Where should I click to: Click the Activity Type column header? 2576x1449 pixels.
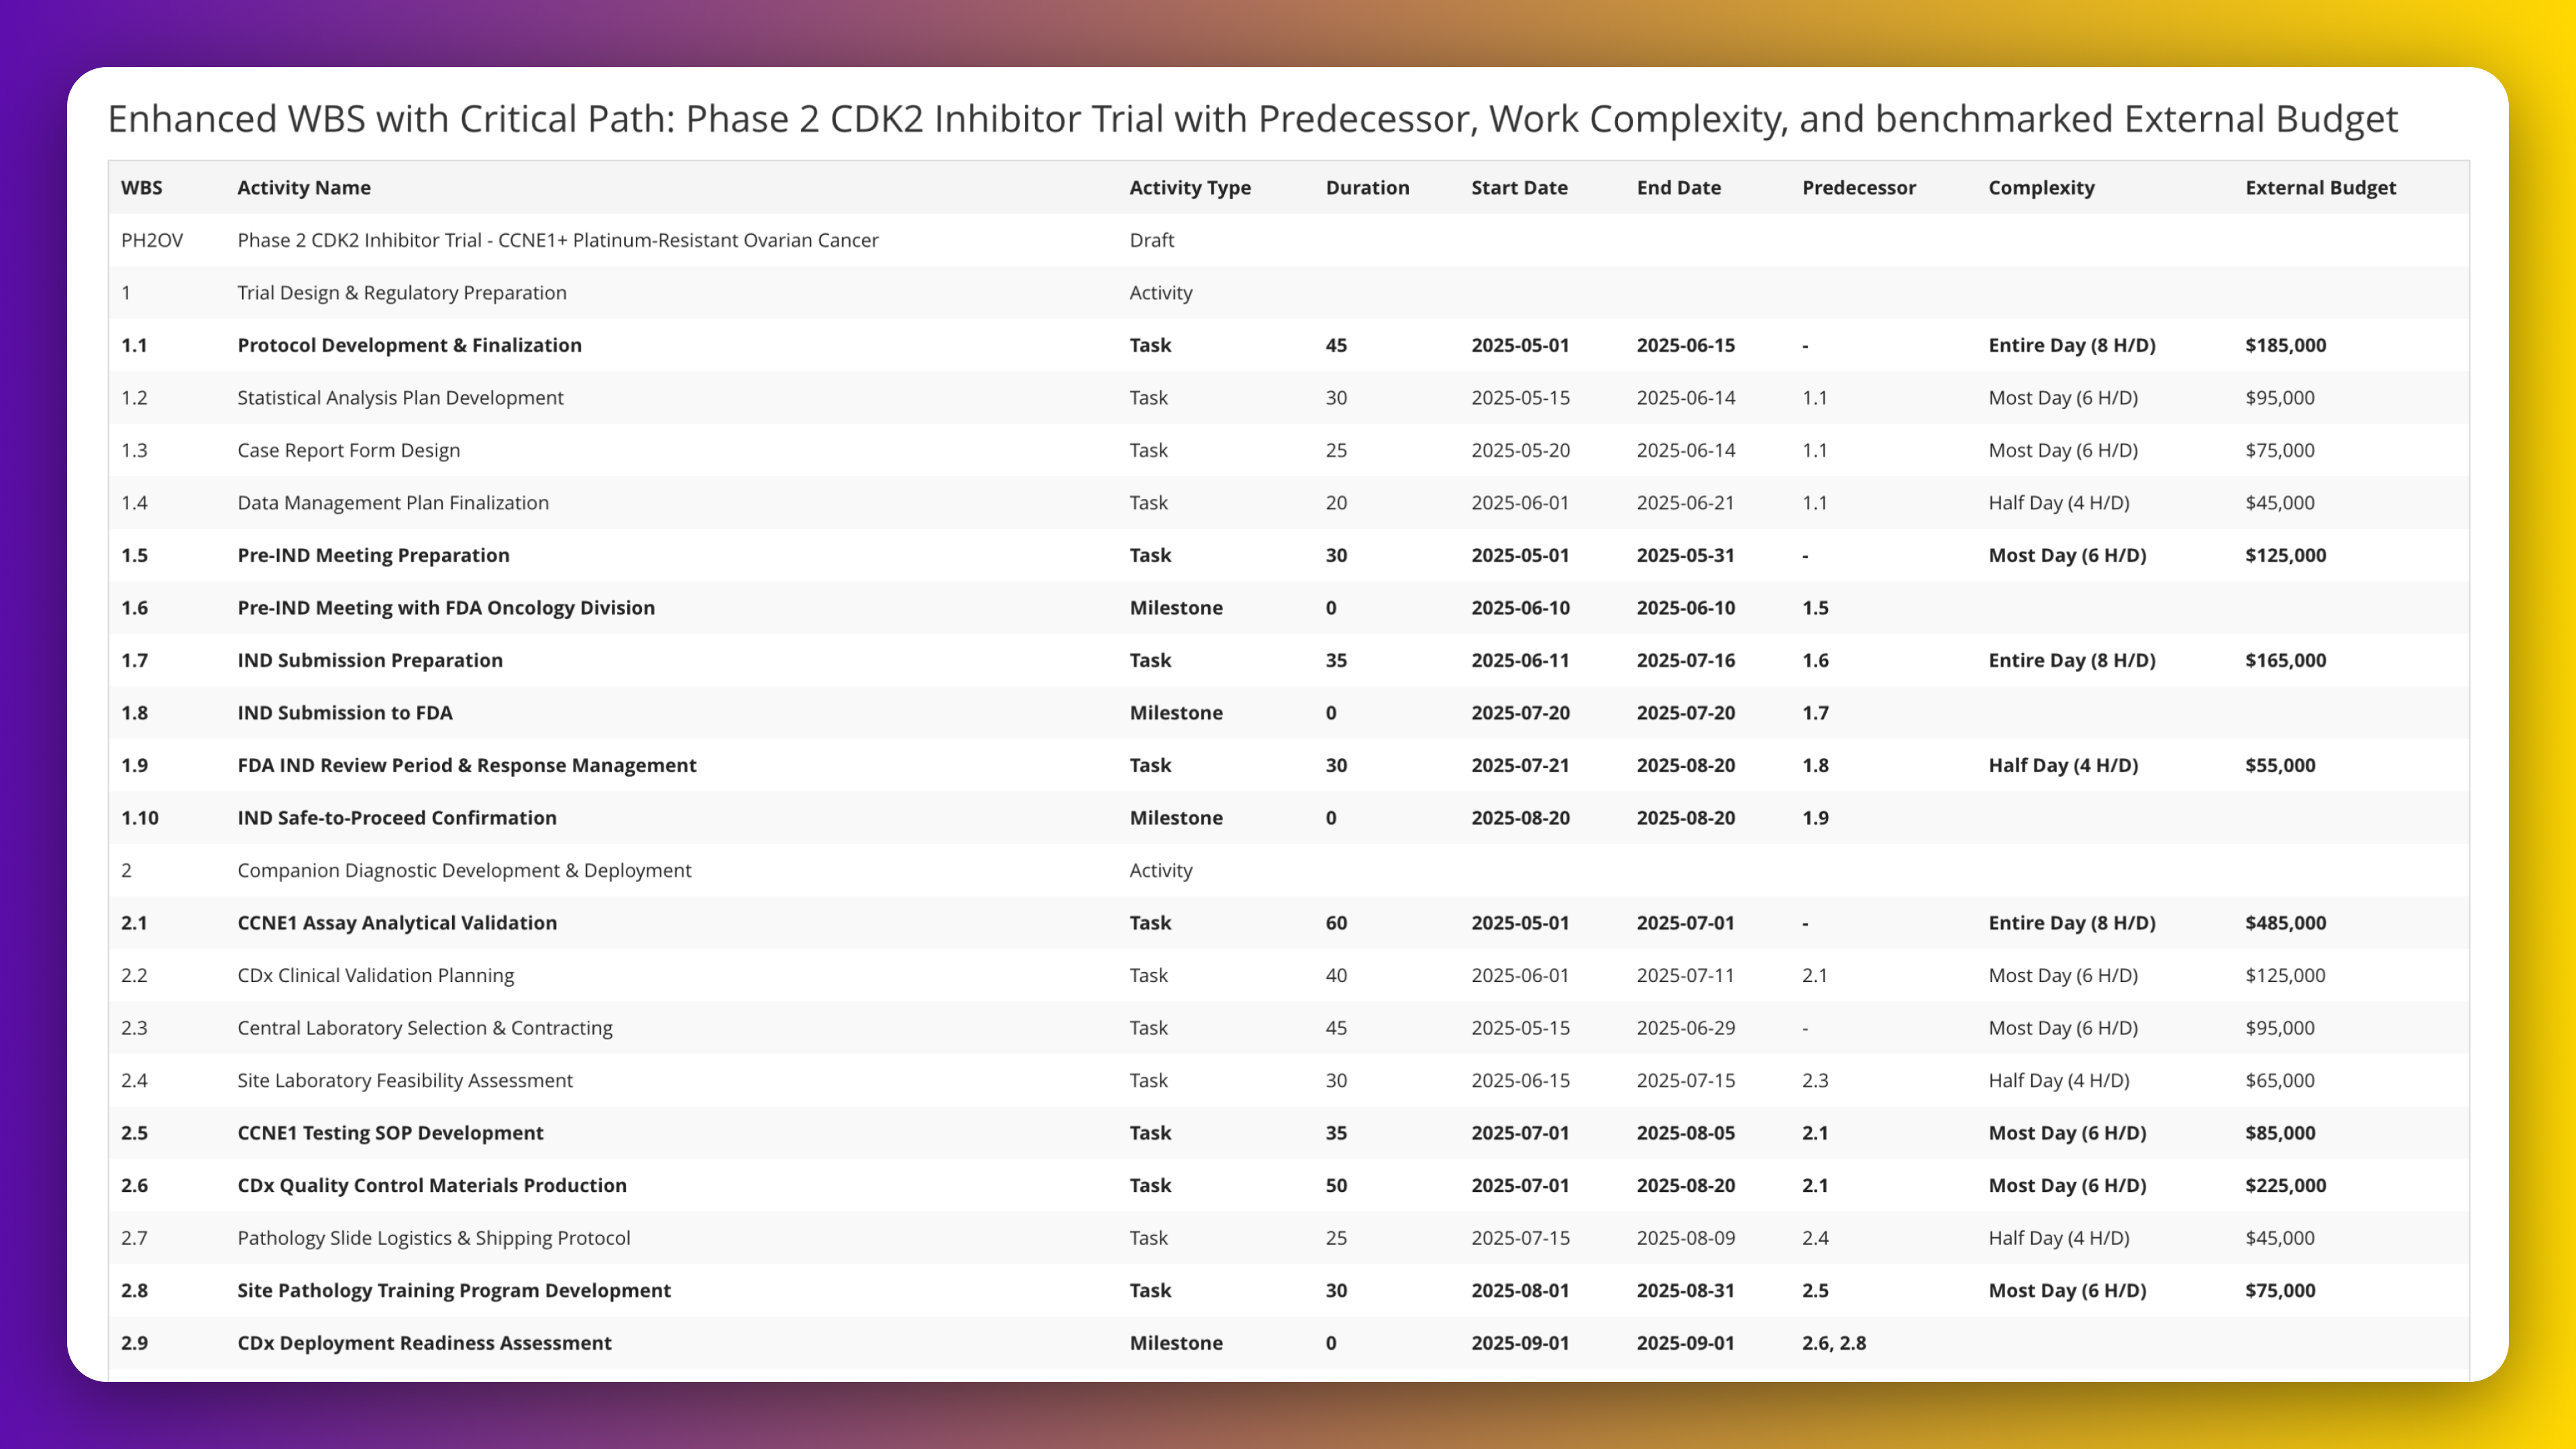[1189, 187]
